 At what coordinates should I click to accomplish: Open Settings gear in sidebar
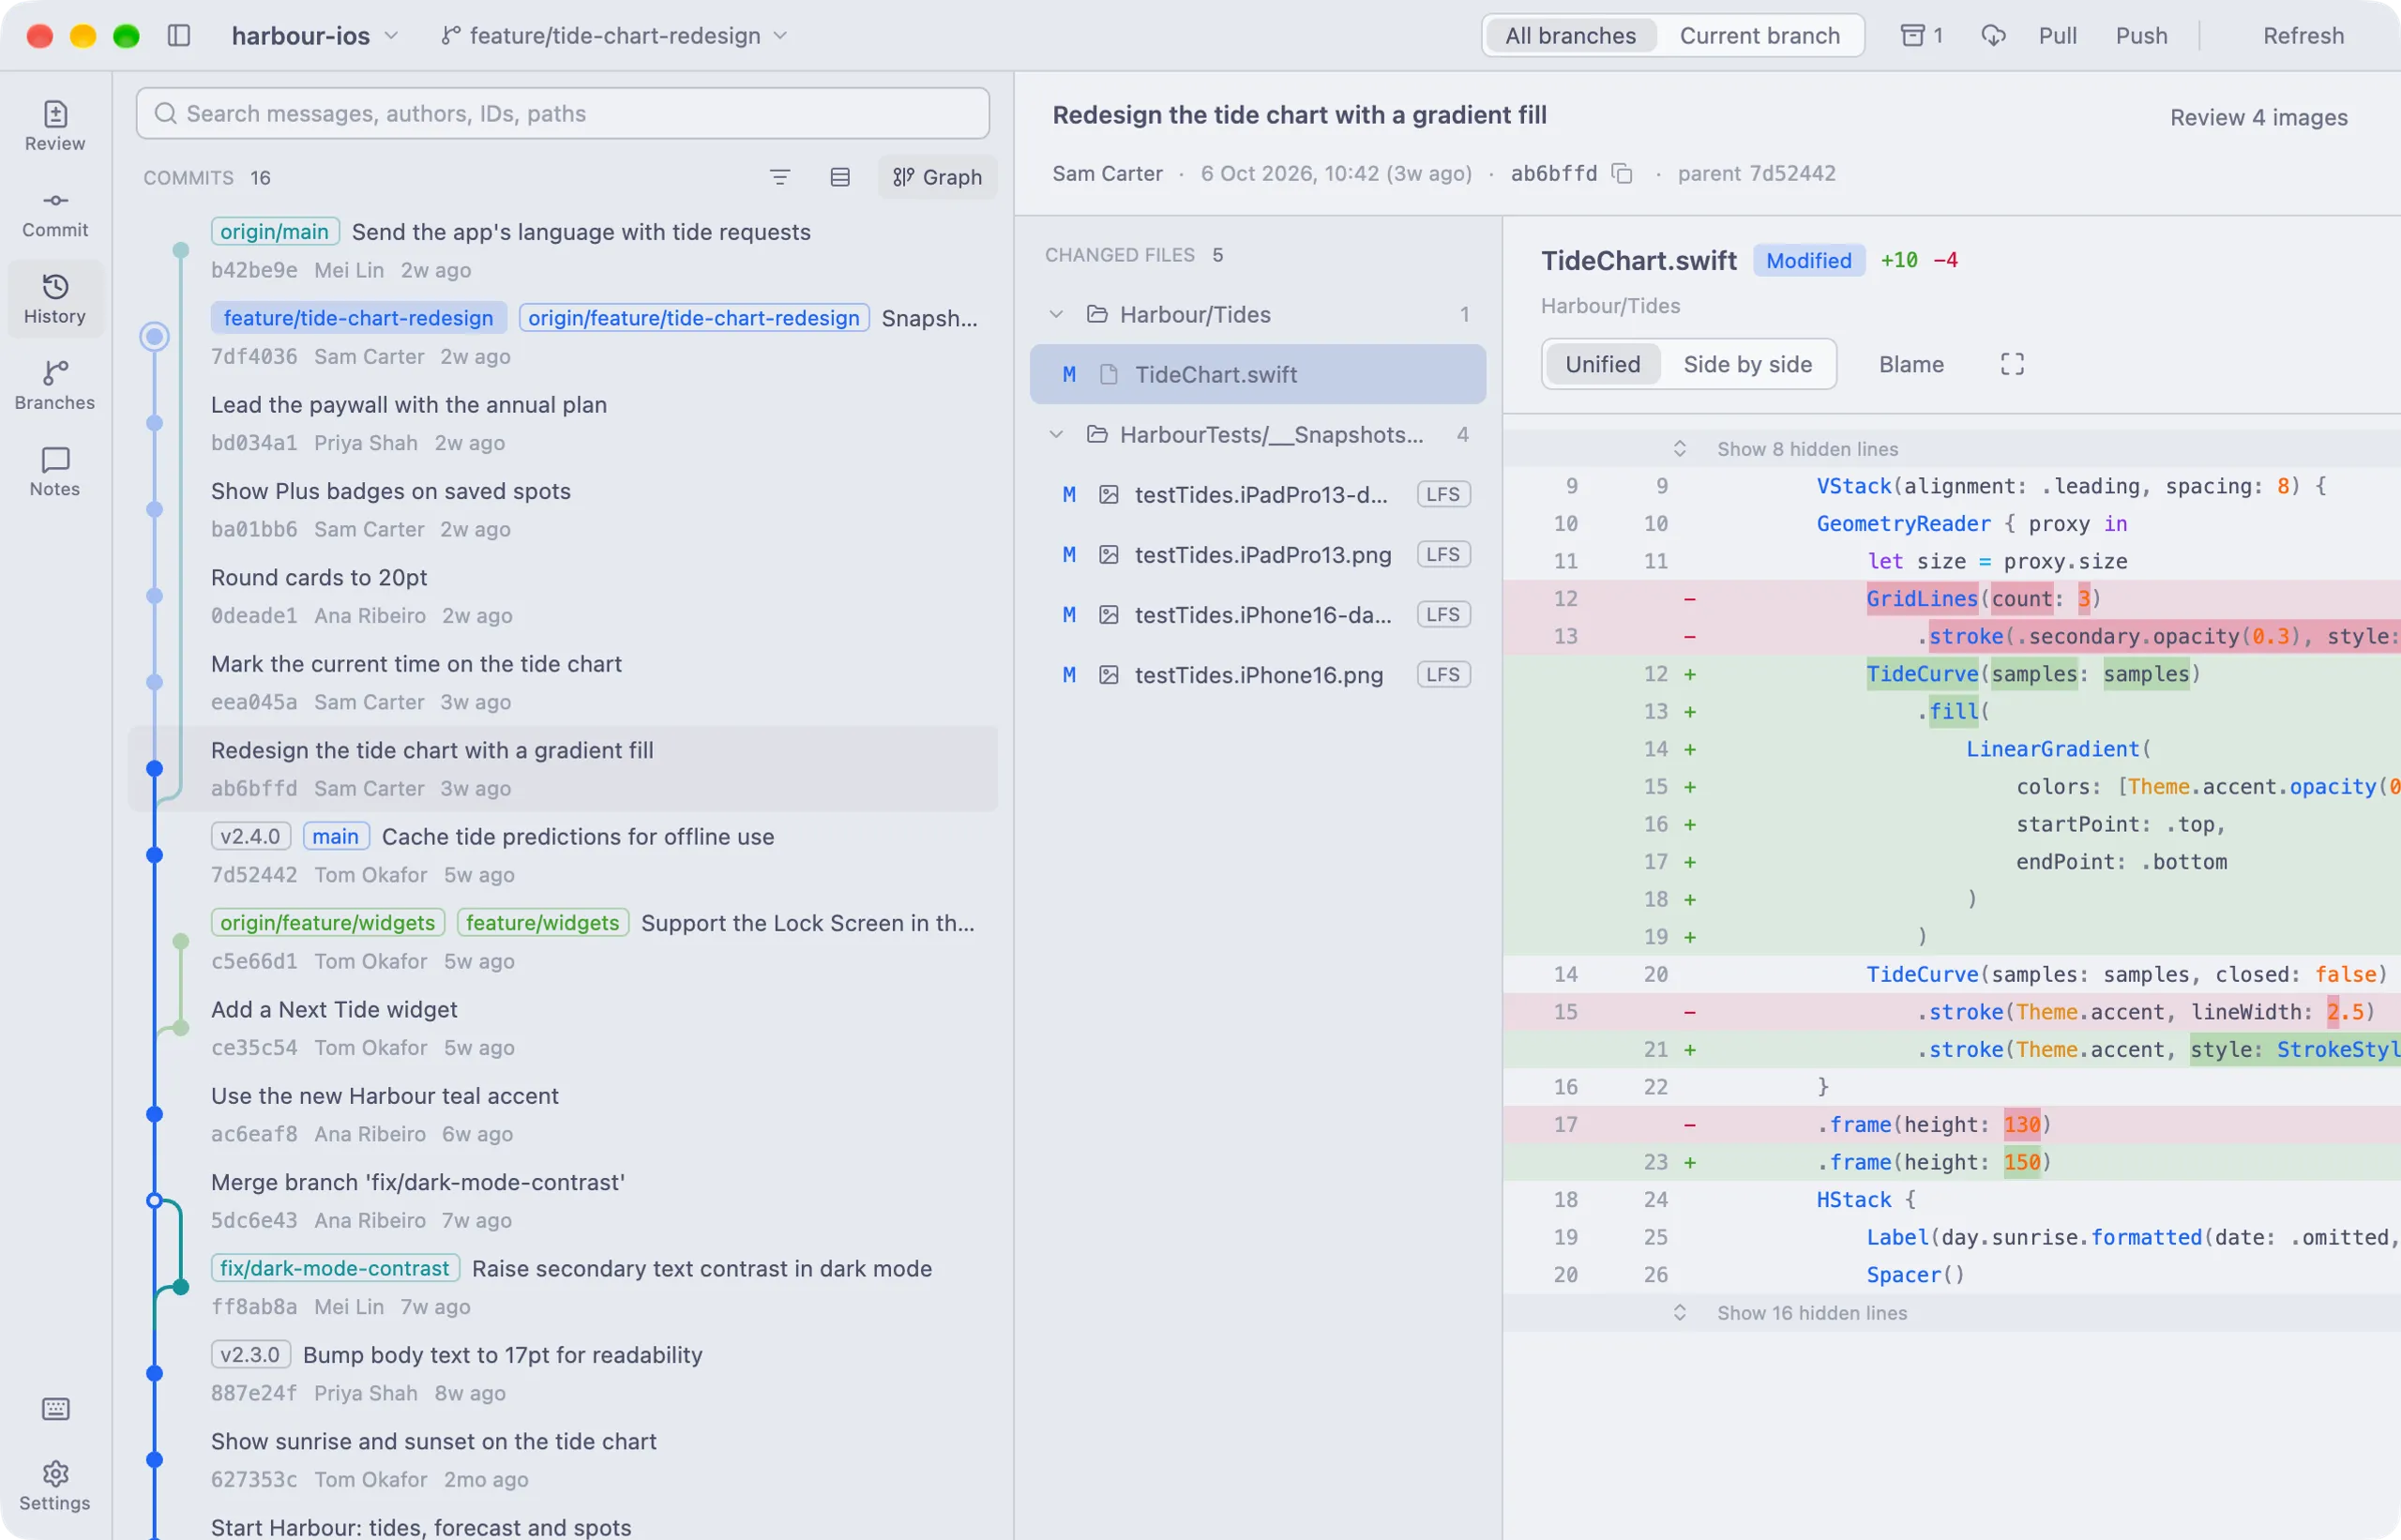[x=55, y=1485]
